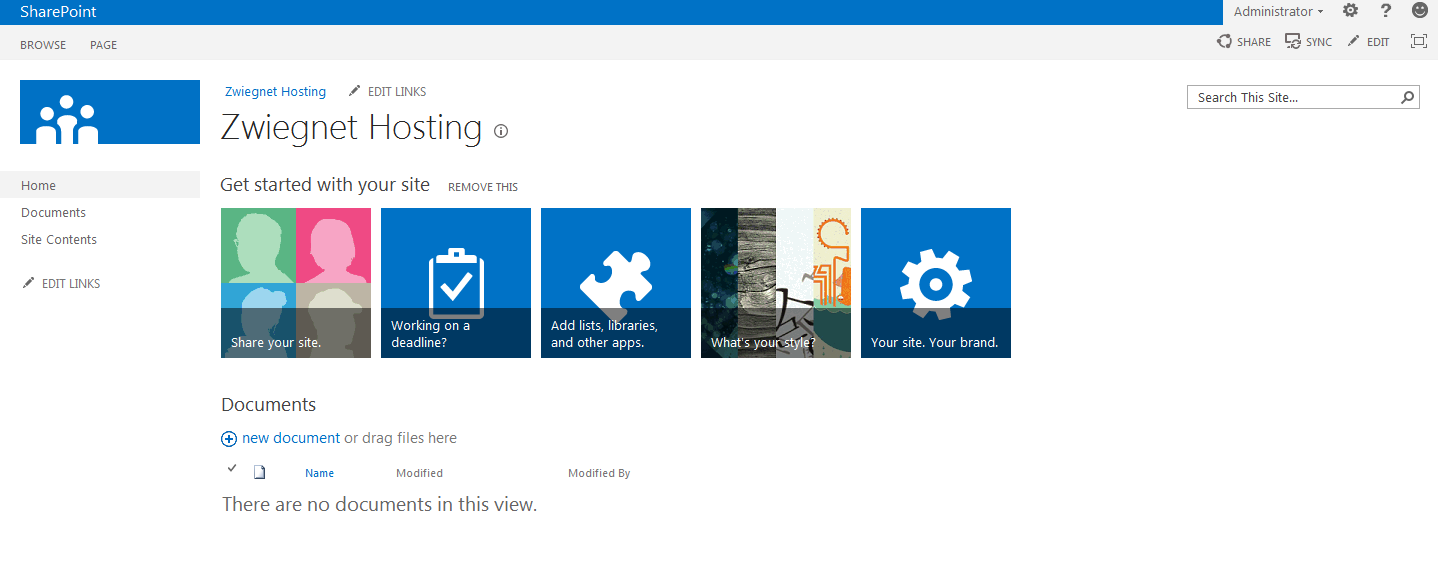The height and width of the screenshot is (564, 1438).
Task: Open the Share your site tile
Action: pos(296,283)
